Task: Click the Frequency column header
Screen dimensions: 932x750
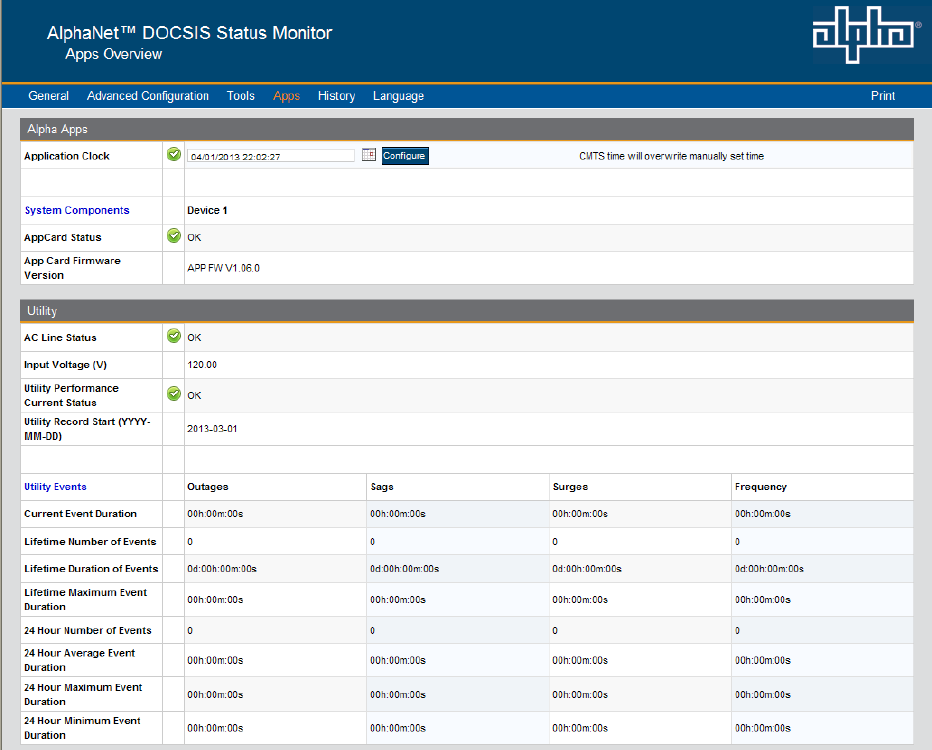Action: (761, 487)
